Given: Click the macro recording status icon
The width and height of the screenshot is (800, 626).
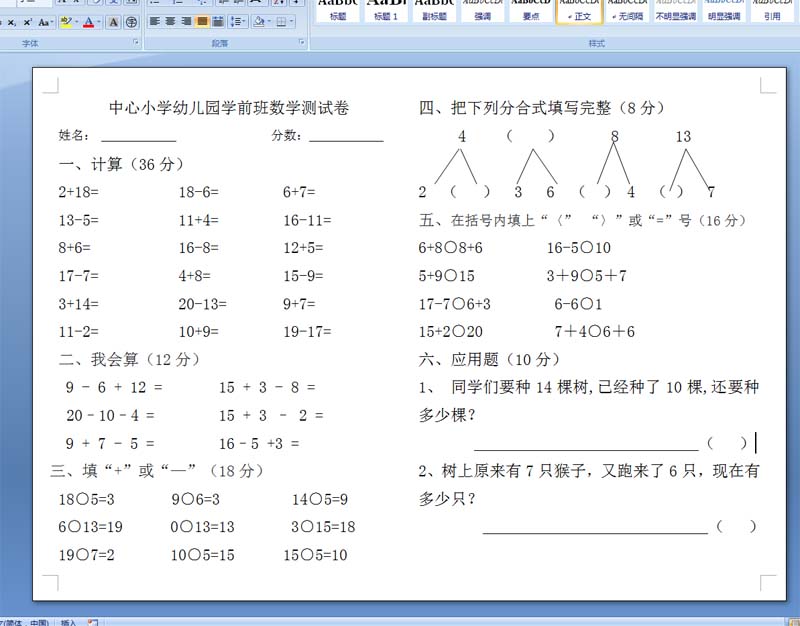Looking at the screenshot, I should pyautogui.click(x=93, y=622).
